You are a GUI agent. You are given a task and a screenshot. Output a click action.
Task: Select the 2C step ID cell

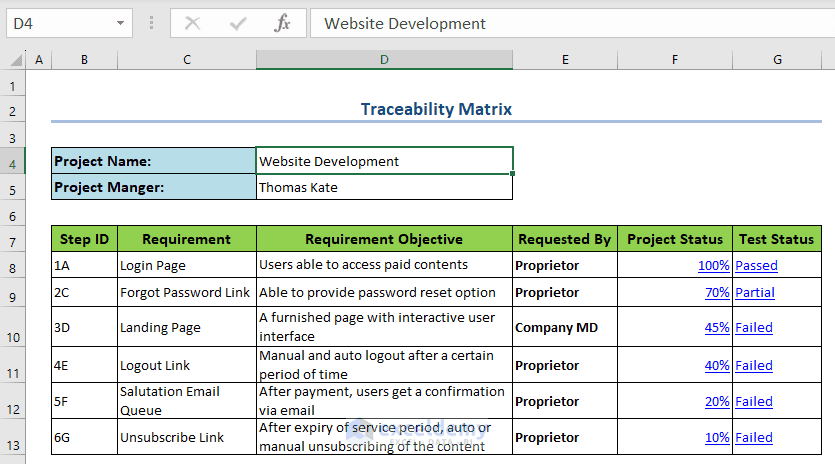[84, 292]
